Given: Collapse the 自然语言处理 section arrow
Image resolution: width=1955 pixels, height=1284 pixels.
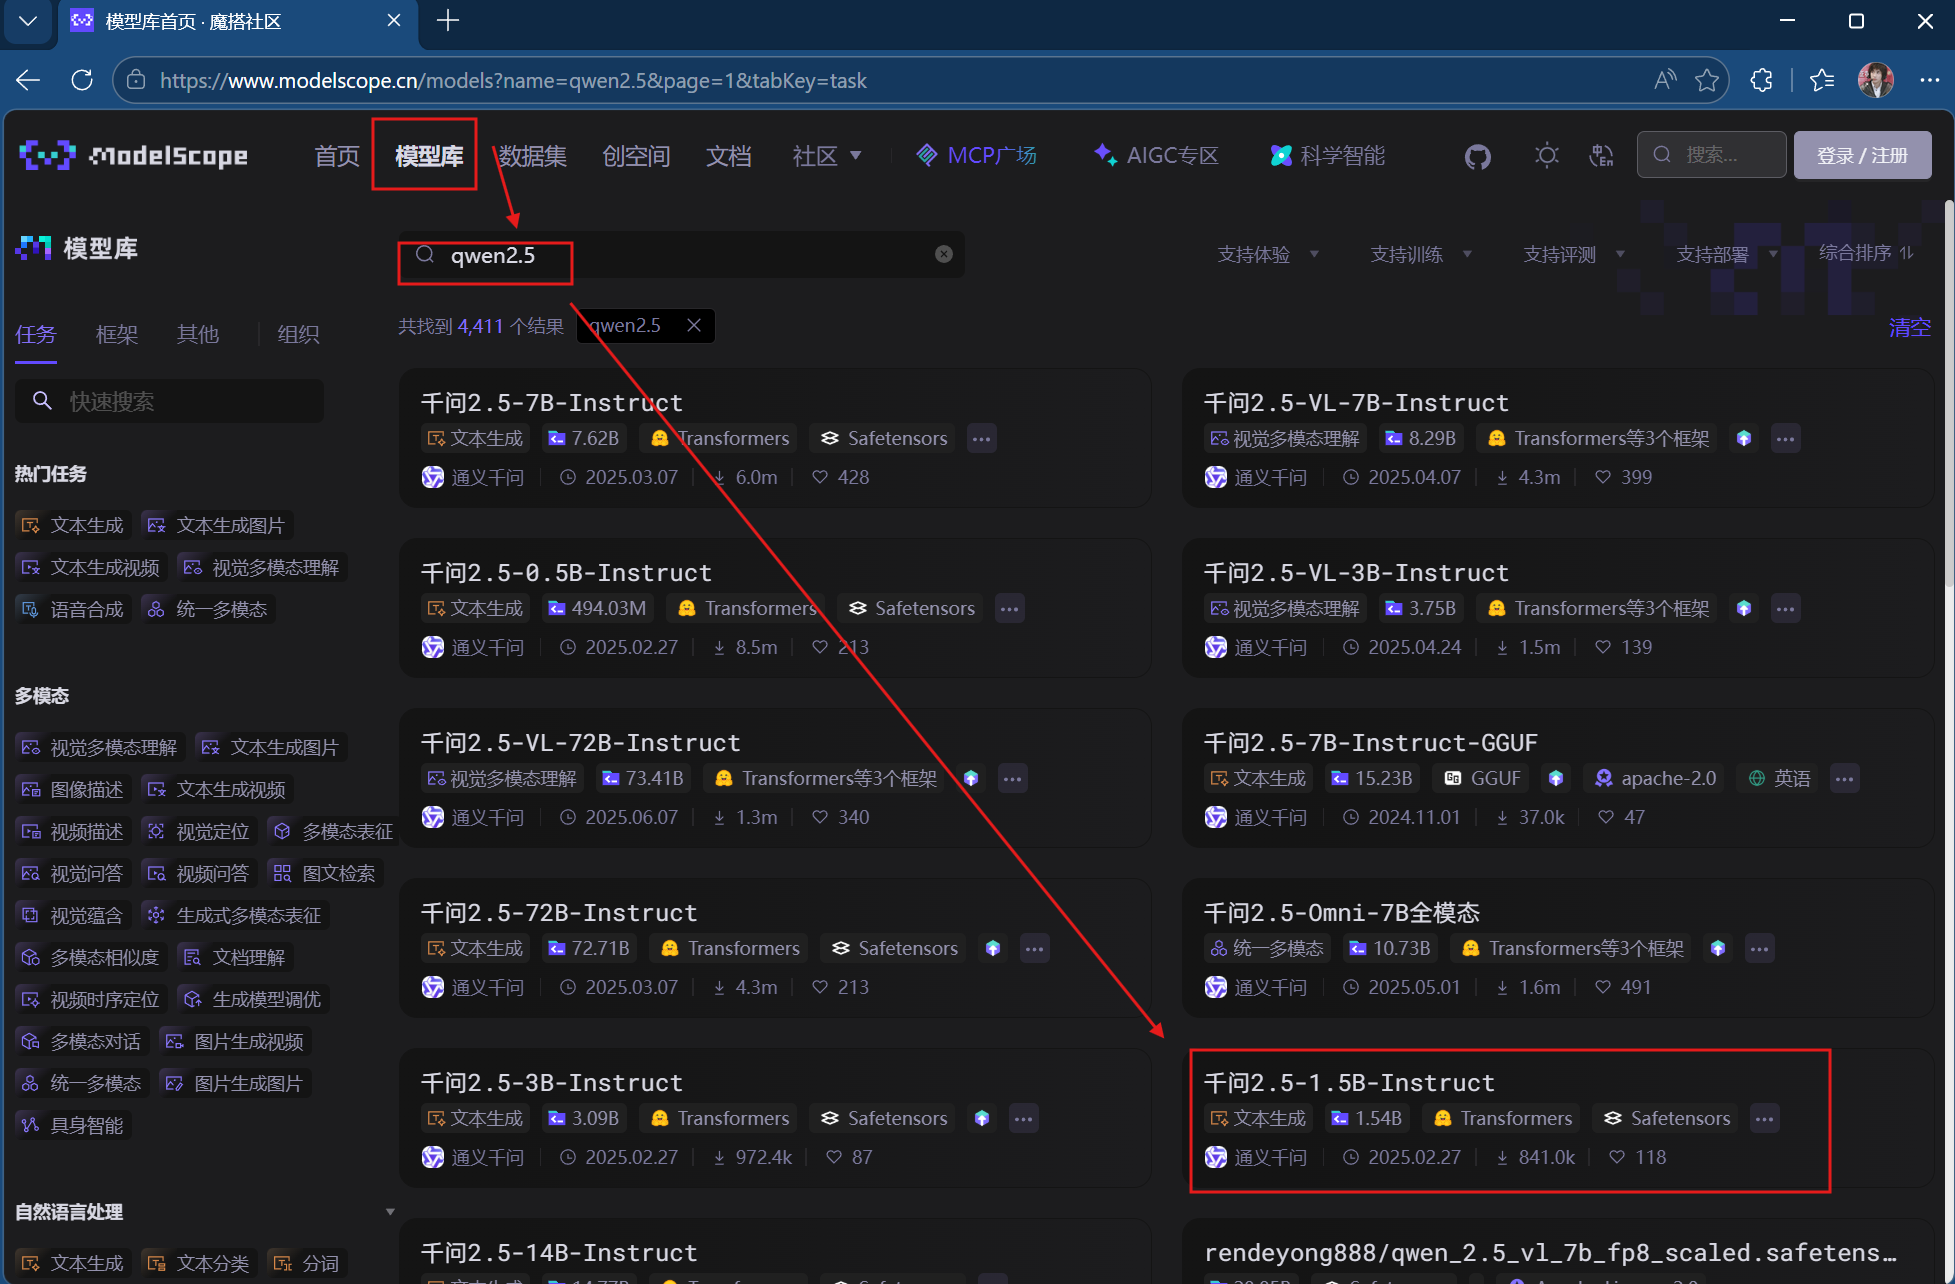Looking at the screenshot, I should 390,1211.
